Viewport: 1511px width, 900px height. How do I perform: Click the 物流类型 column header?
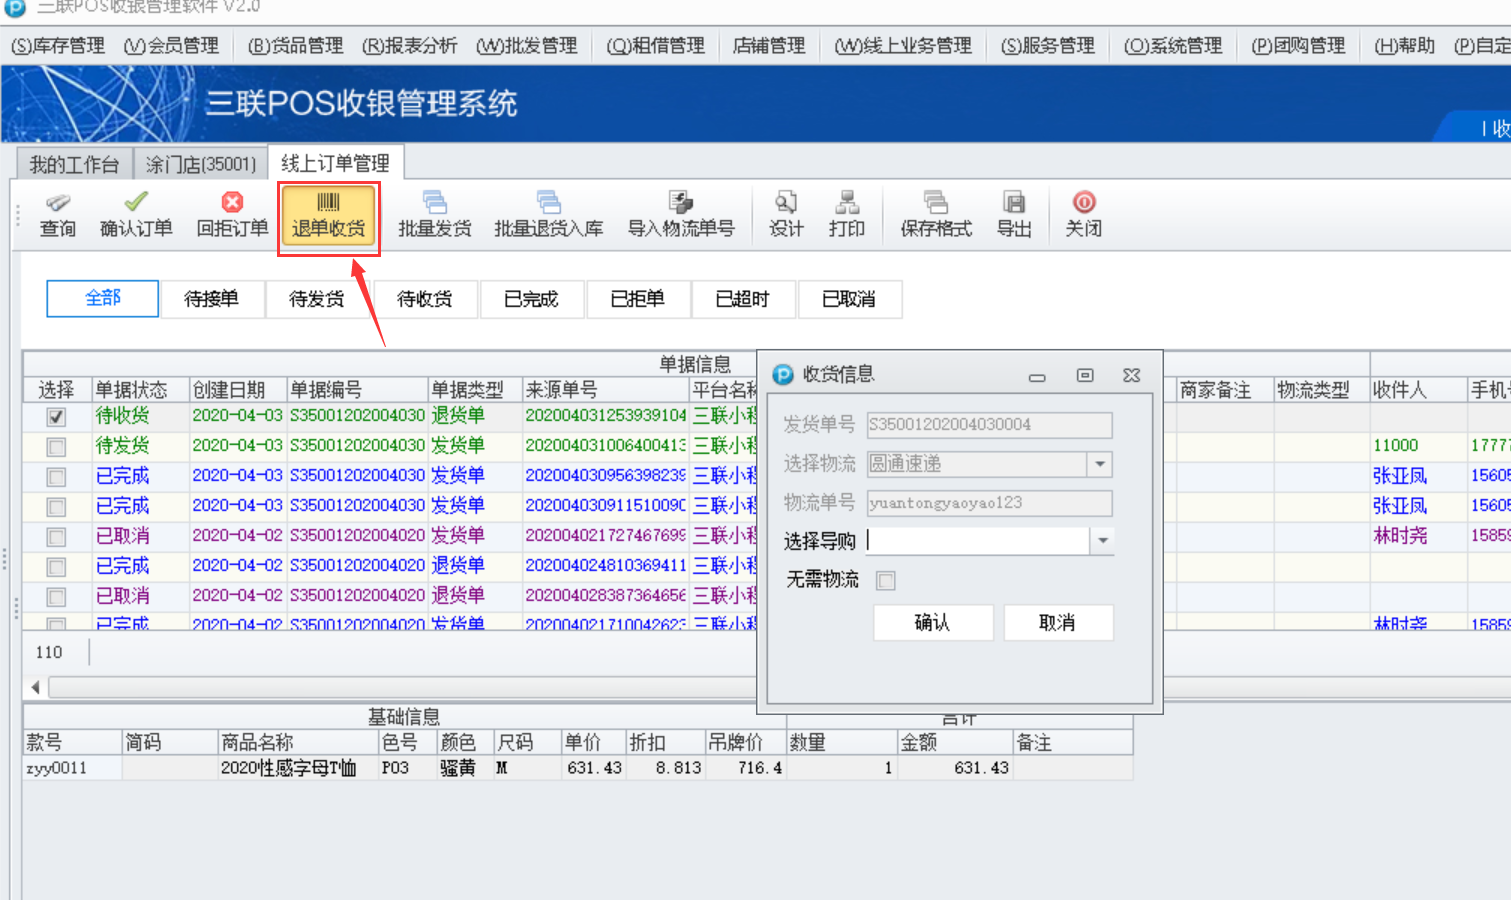[1321, 390]
